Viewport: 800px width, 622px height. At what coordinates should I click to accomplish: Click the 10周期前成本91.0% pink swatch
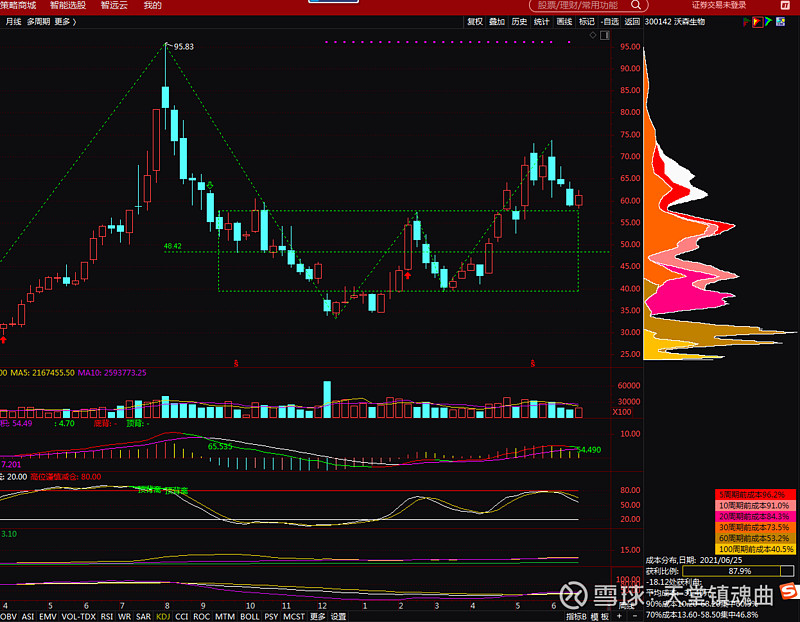pyautogui.click(x=755, y=506)
